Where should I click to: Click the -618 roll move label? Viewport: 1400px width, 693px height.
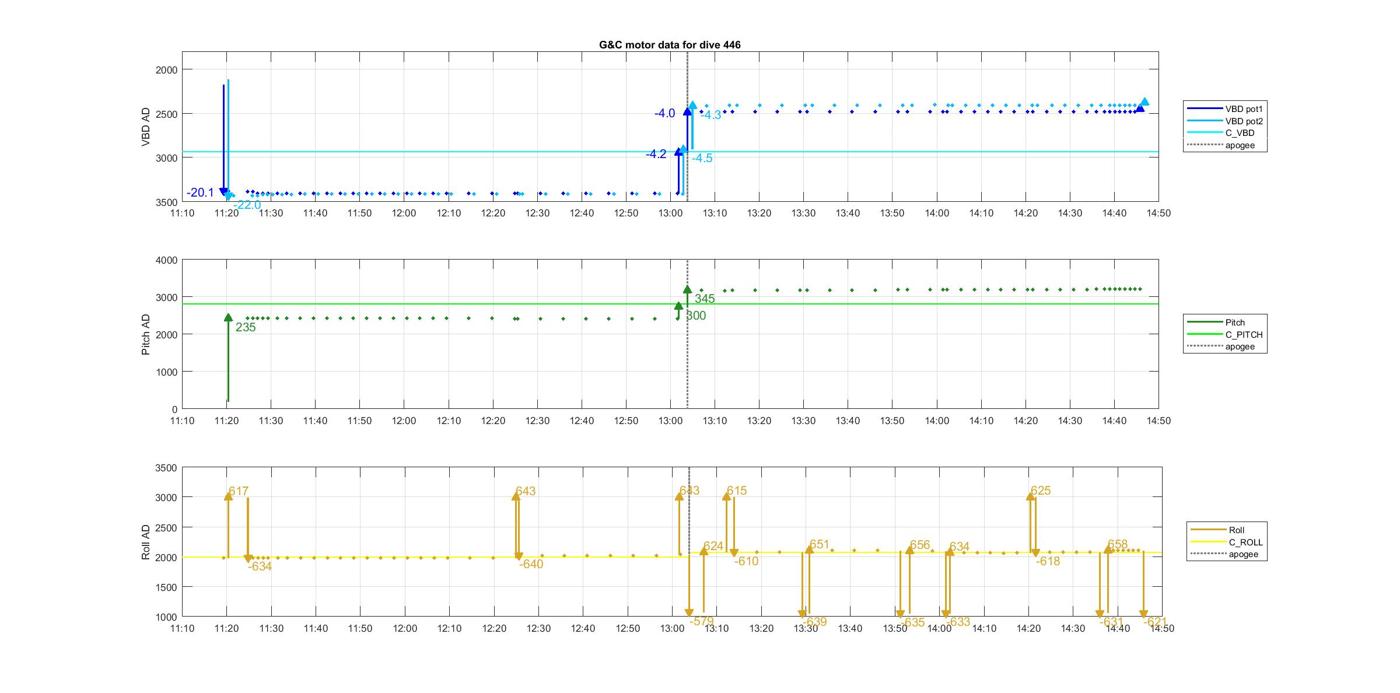coord(1048,562)
